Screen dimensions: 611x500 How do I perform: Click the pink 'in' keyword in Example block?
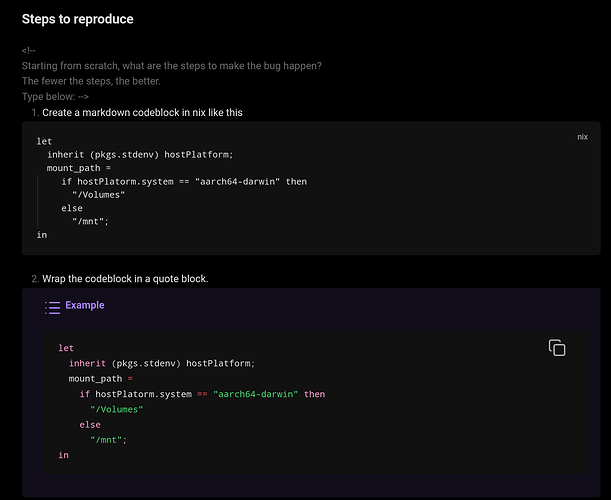[64, 455]
